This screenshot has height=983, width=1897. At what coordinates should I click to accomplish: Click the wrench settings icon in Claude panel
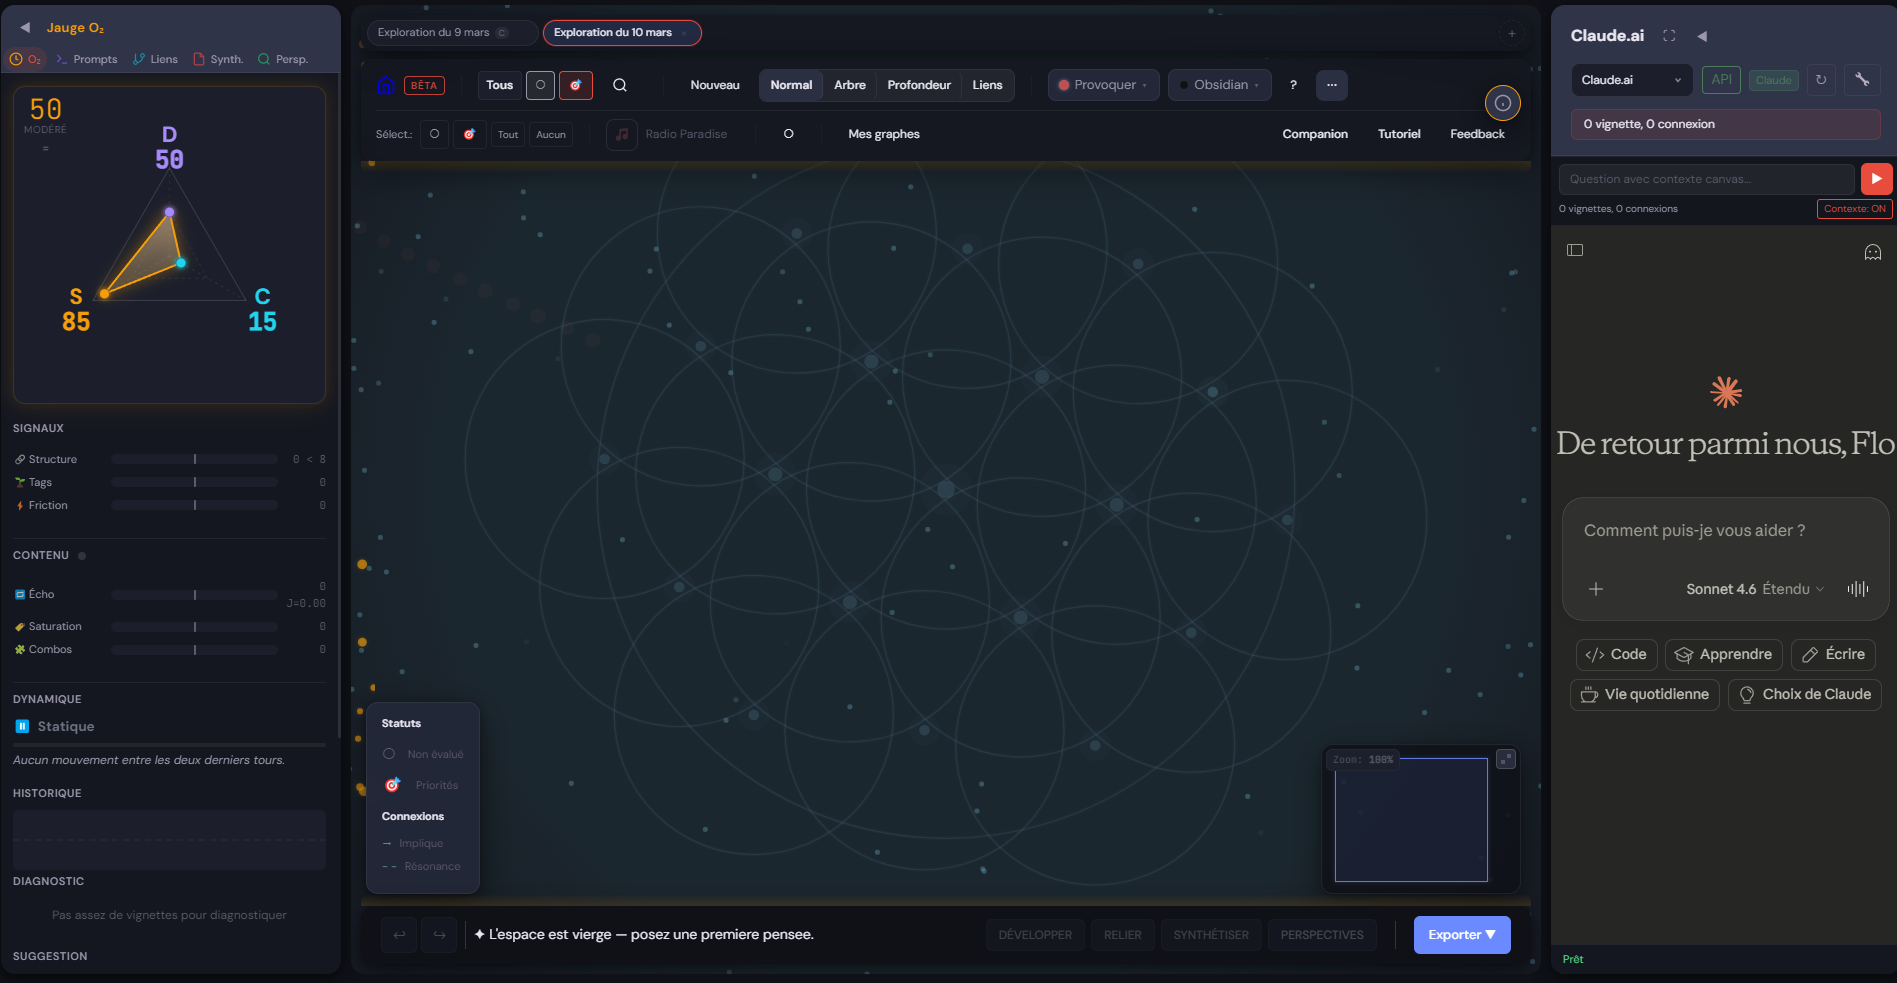[1862, 80]
